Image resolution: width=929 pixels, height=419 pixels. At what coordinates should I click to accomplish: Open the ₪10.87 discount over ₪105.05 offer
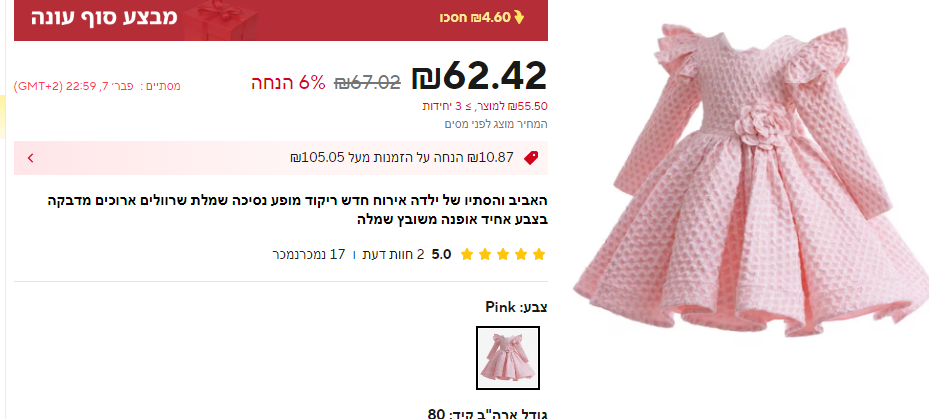pos(402,158)
